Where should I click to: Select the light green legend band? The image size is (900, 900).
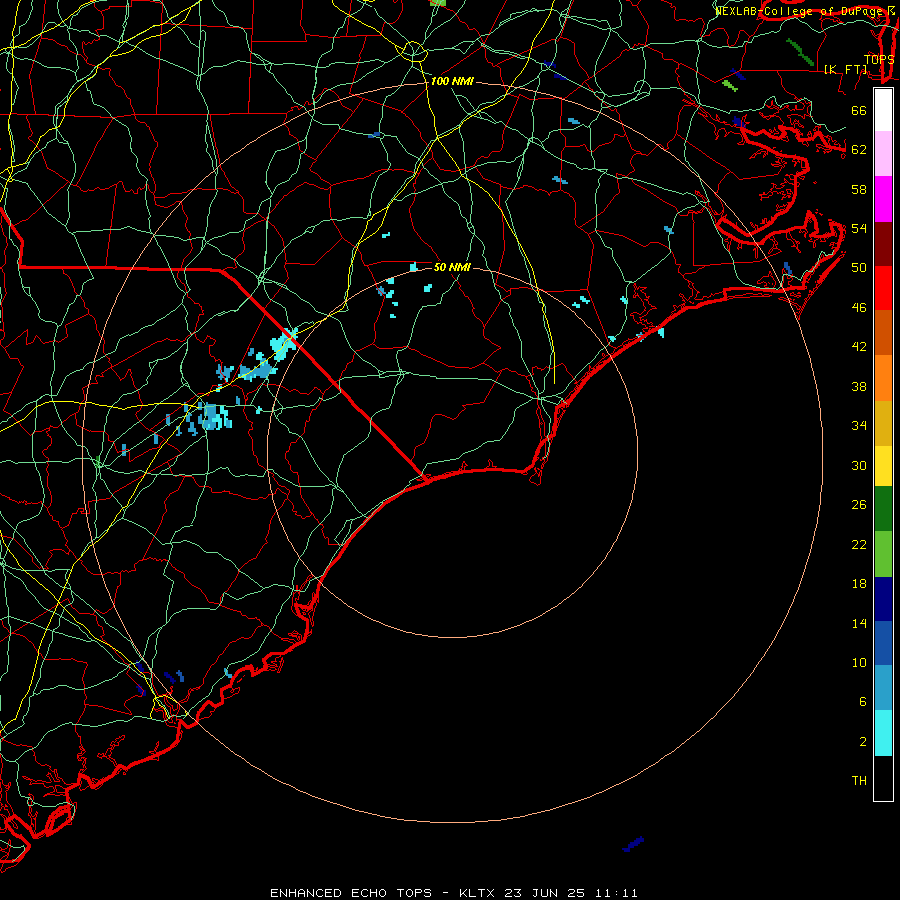[x=883, y=554]
